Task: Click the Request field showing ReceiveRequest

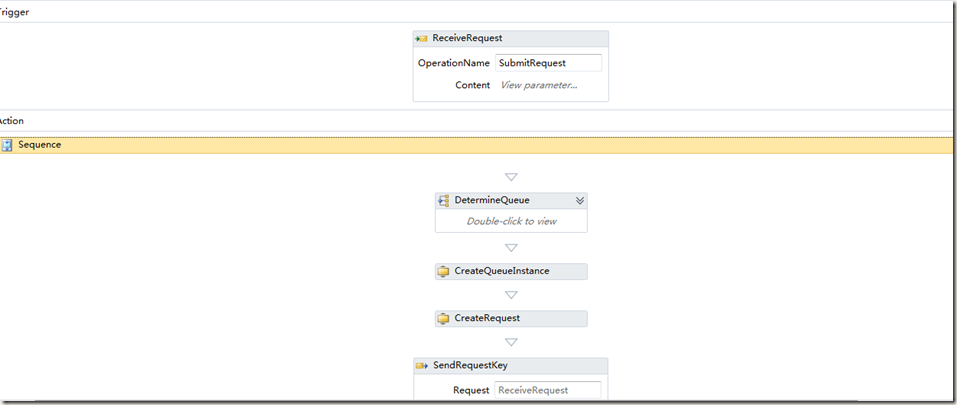Action: pos(548,390)
